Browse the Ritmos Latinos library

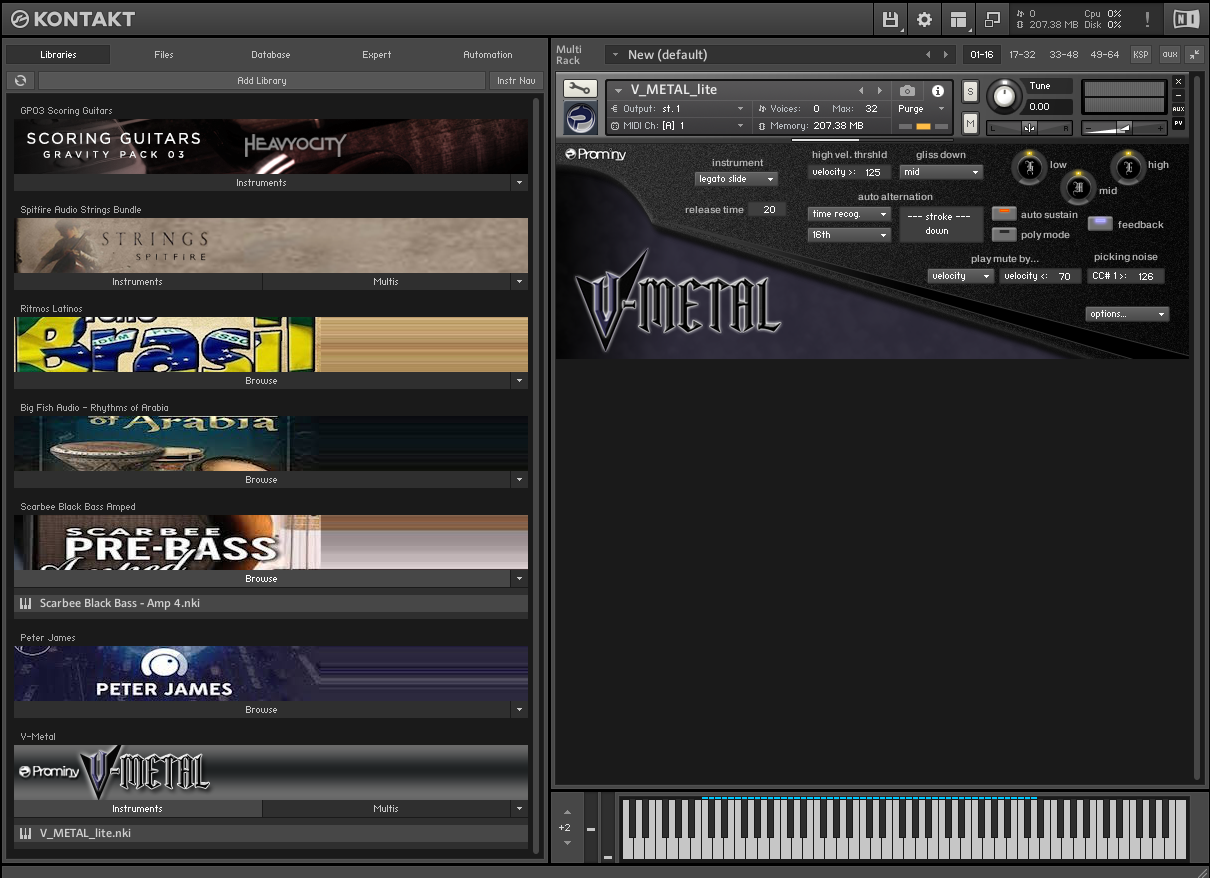tap(262, 381)
